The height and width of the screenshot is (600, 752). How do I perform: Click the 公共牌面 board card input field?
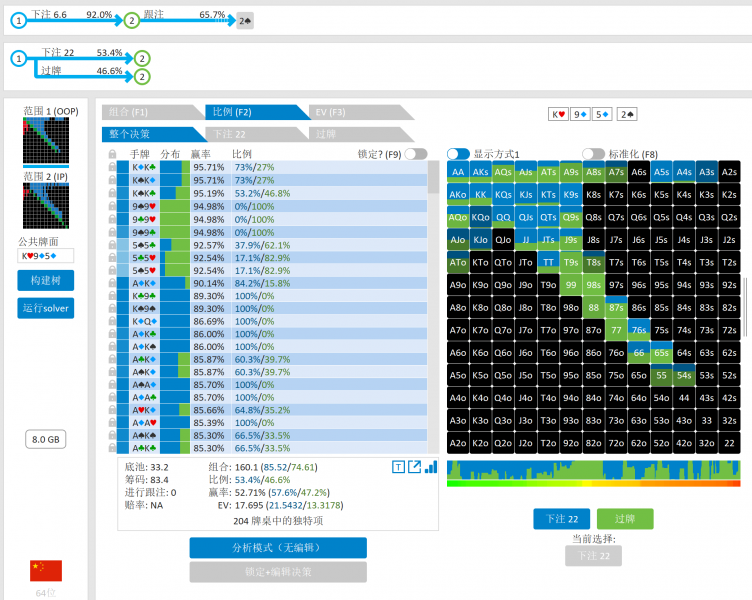point(46,256)
